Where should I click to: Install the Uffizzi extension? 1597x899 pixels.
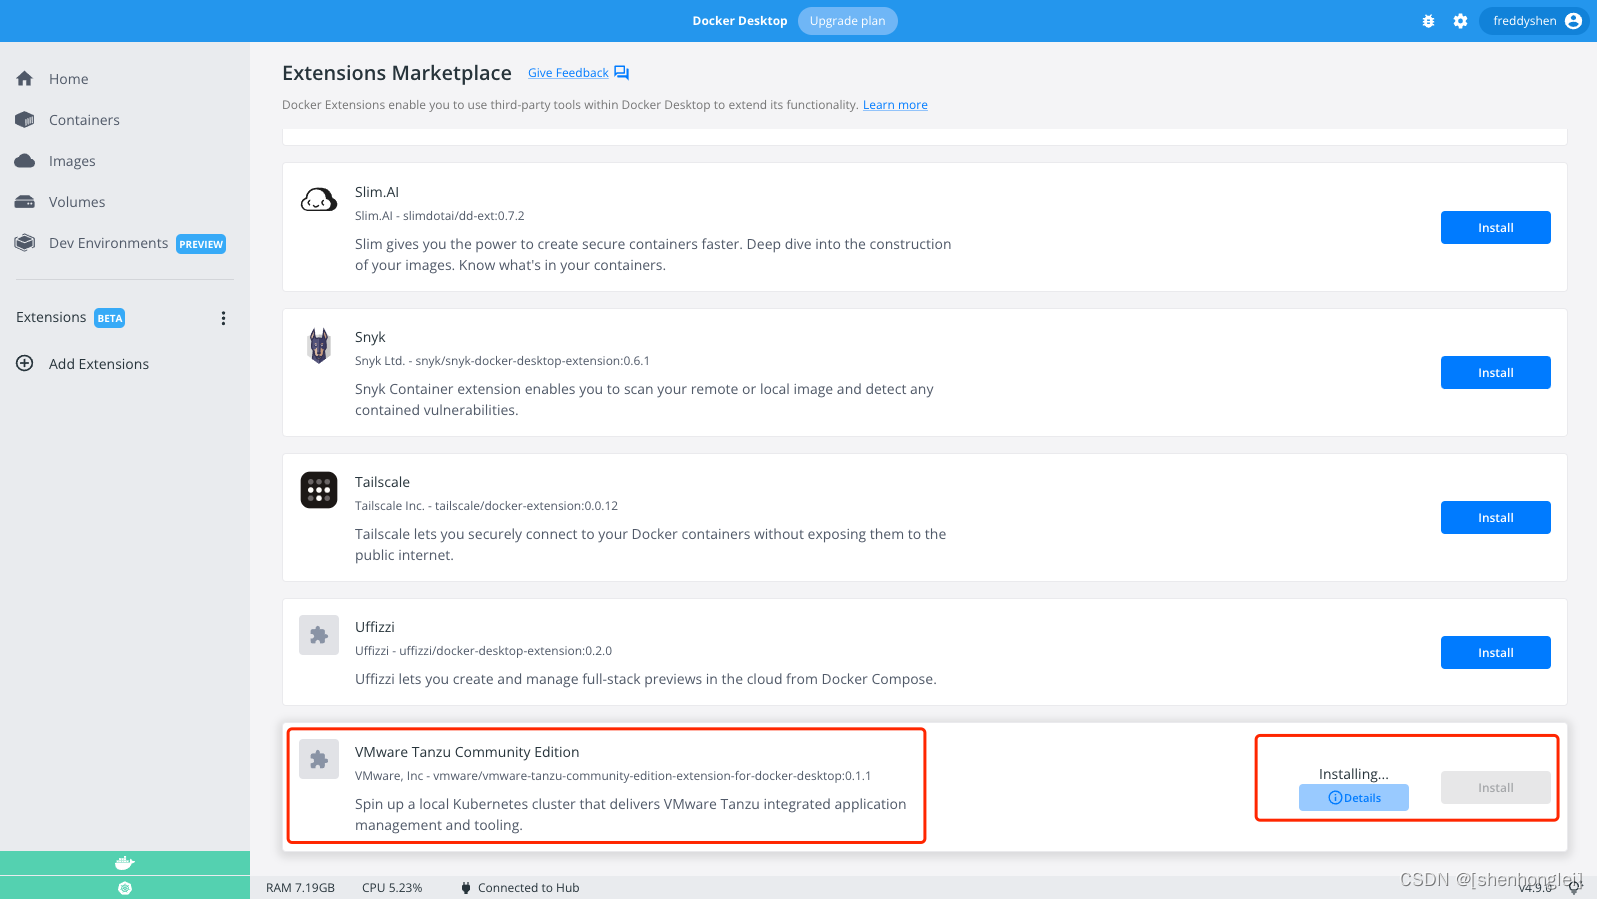tap(1495, 653)
